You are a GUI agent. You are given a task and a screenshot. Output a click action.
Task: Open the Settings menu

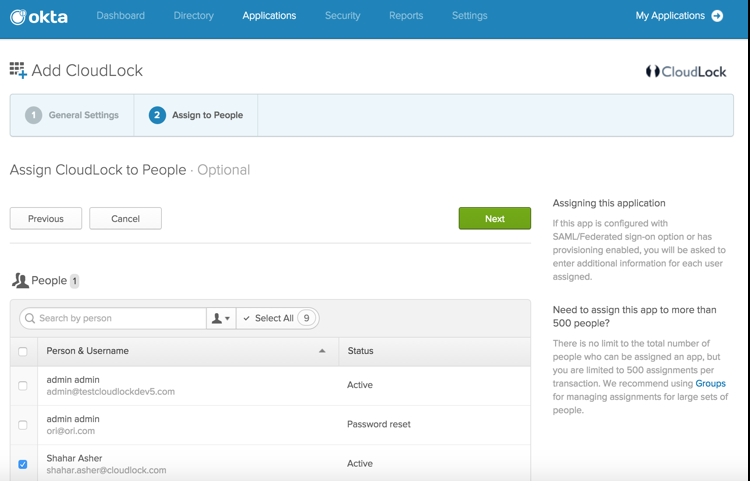click(x=470, y=16)
